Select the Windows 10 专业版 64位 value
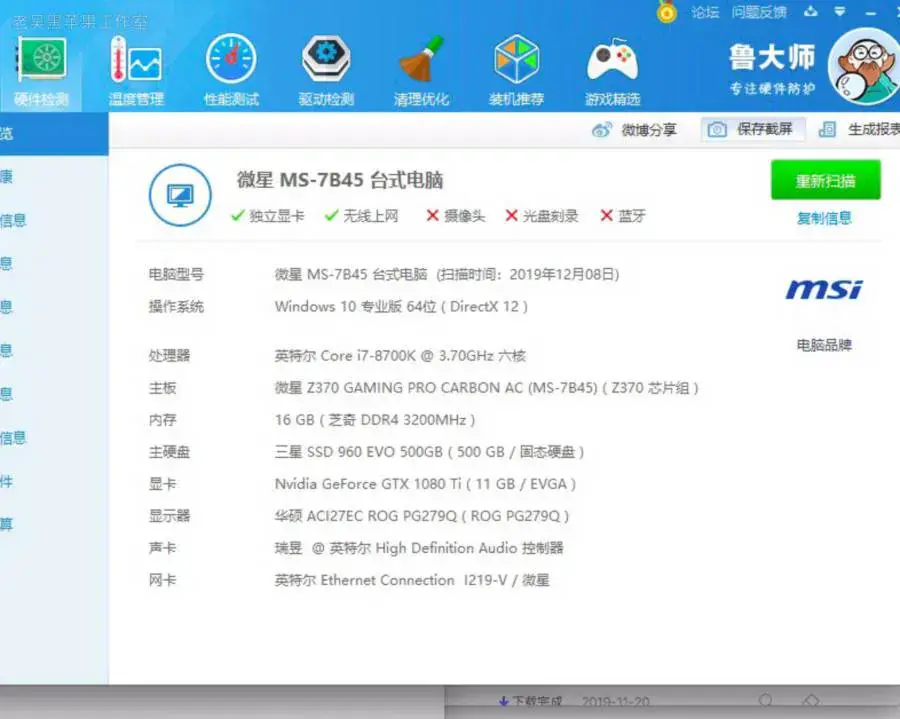 (x=401, y=306)
